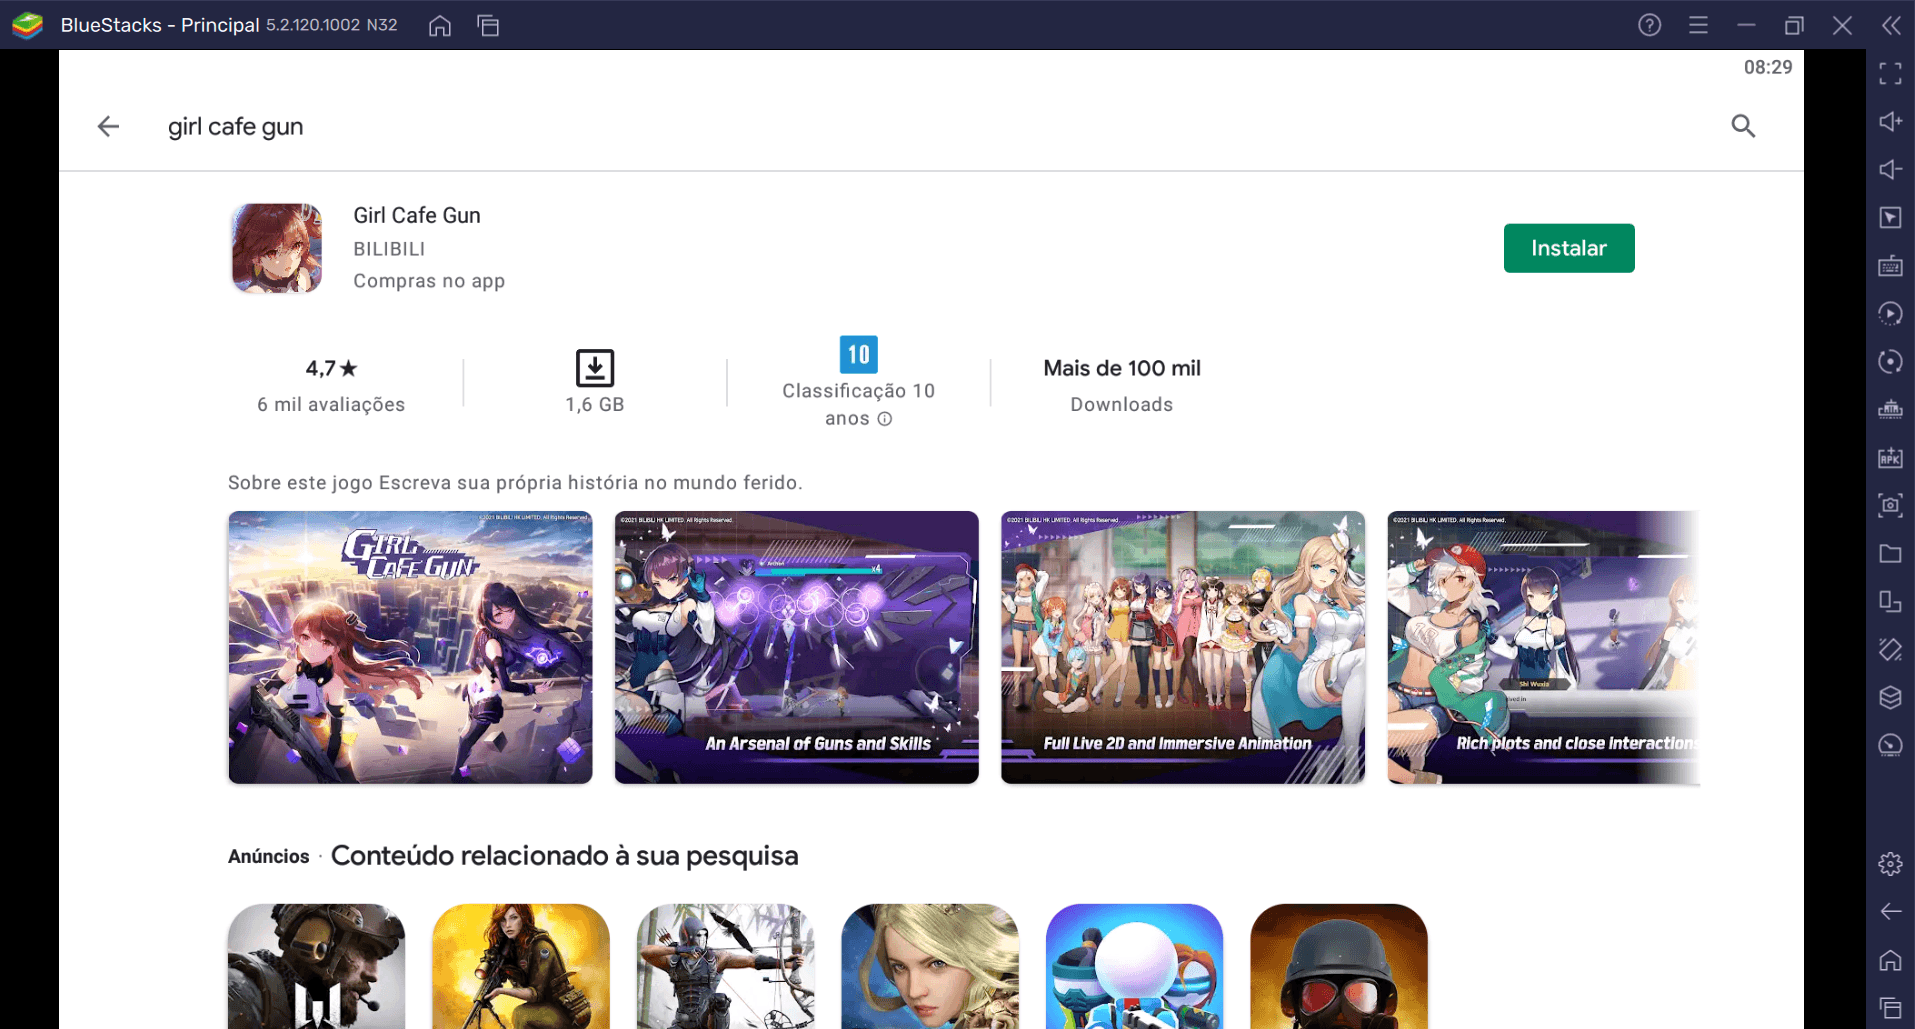
Task: Open the BlueStacks help icon
Action: tap(1650, 25)
